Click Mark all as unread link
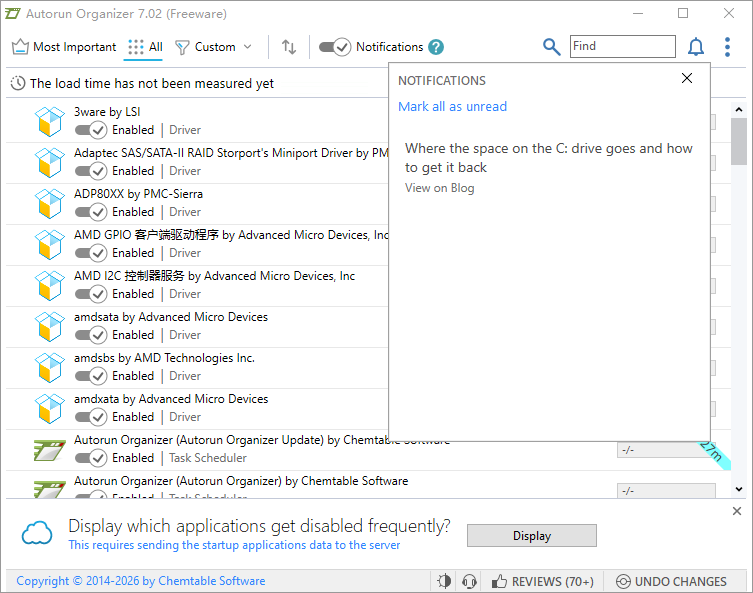Screen dimensions: 753x593 pos(452,106)
